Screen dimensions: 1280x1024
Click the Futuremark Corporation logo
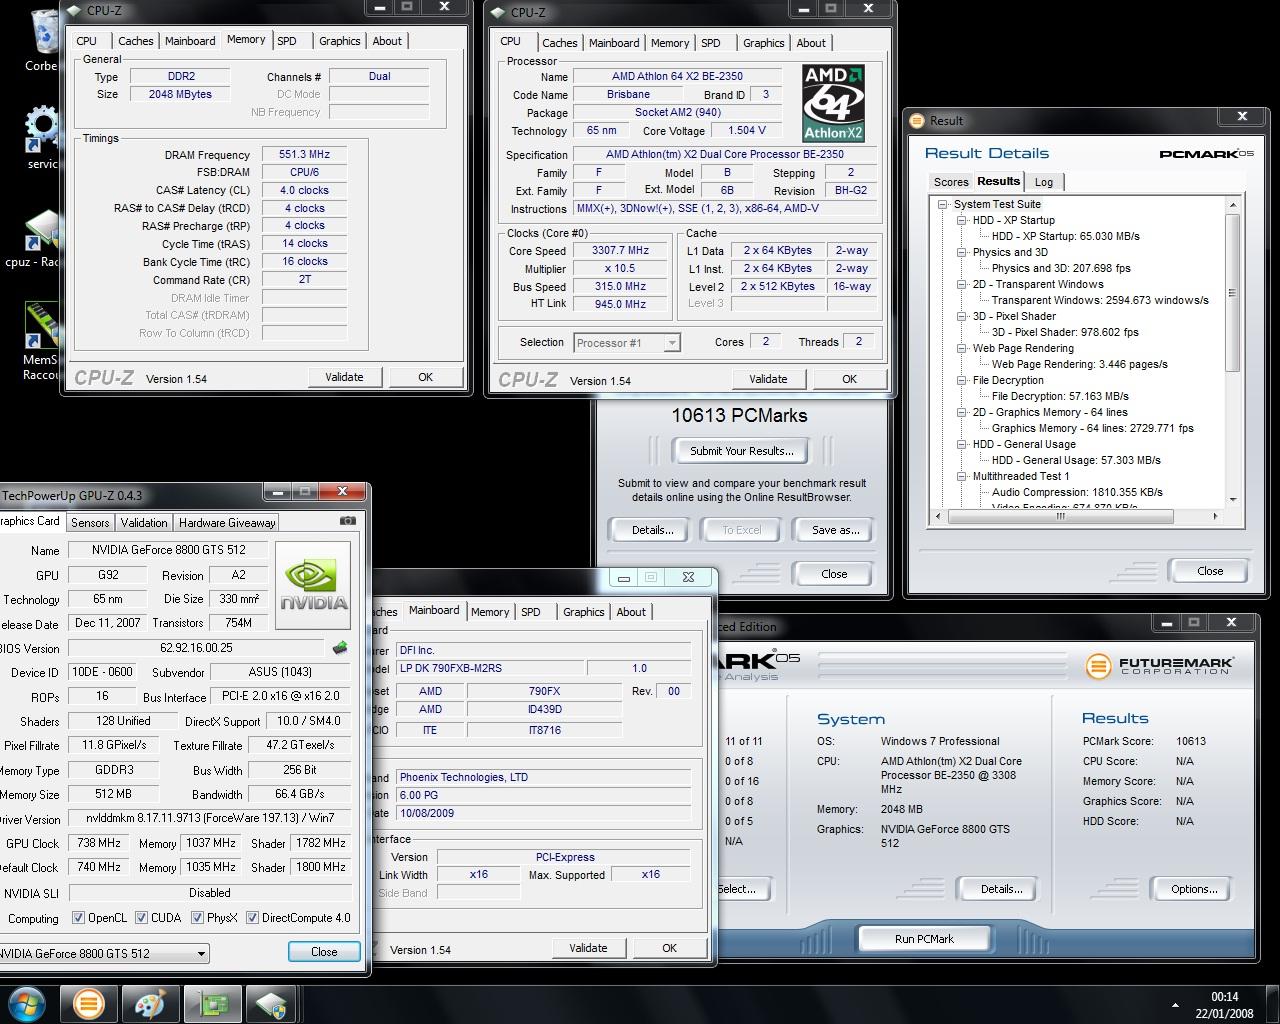(x=1160, y=665)
